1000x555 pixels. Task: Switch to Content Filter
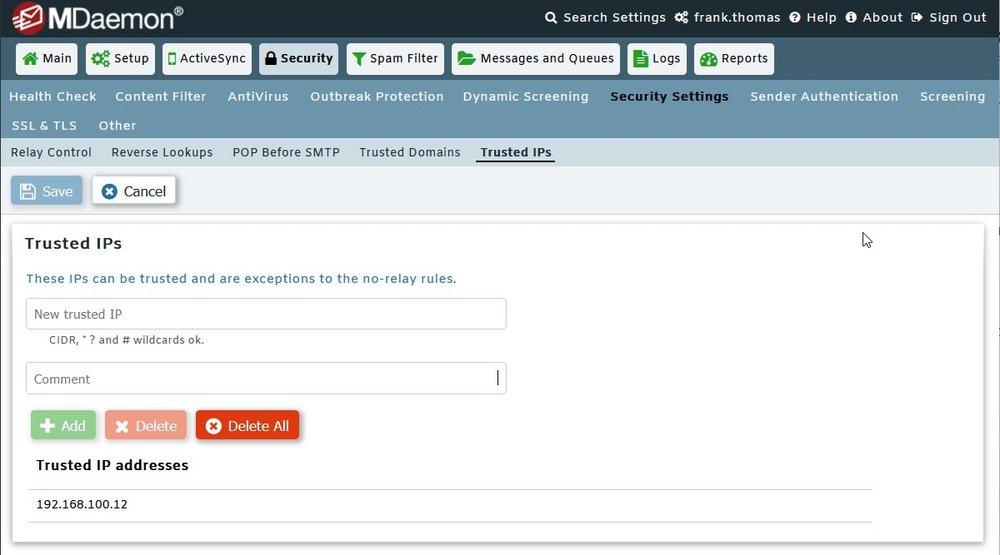click(161, 96)
